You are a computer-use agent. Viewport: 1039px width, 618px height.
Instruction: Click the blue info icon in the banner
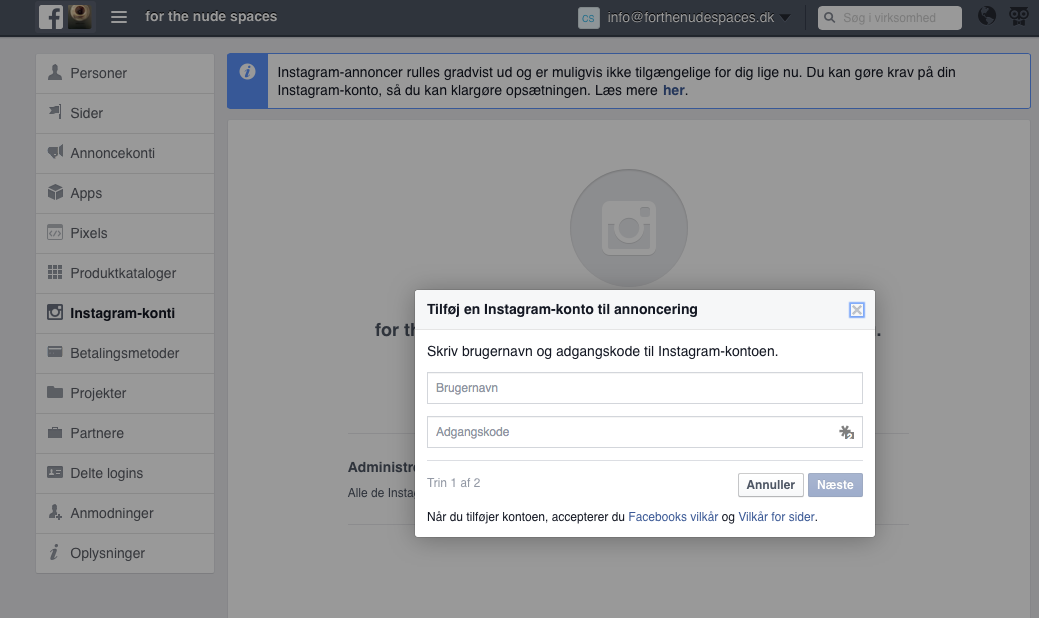247,72
